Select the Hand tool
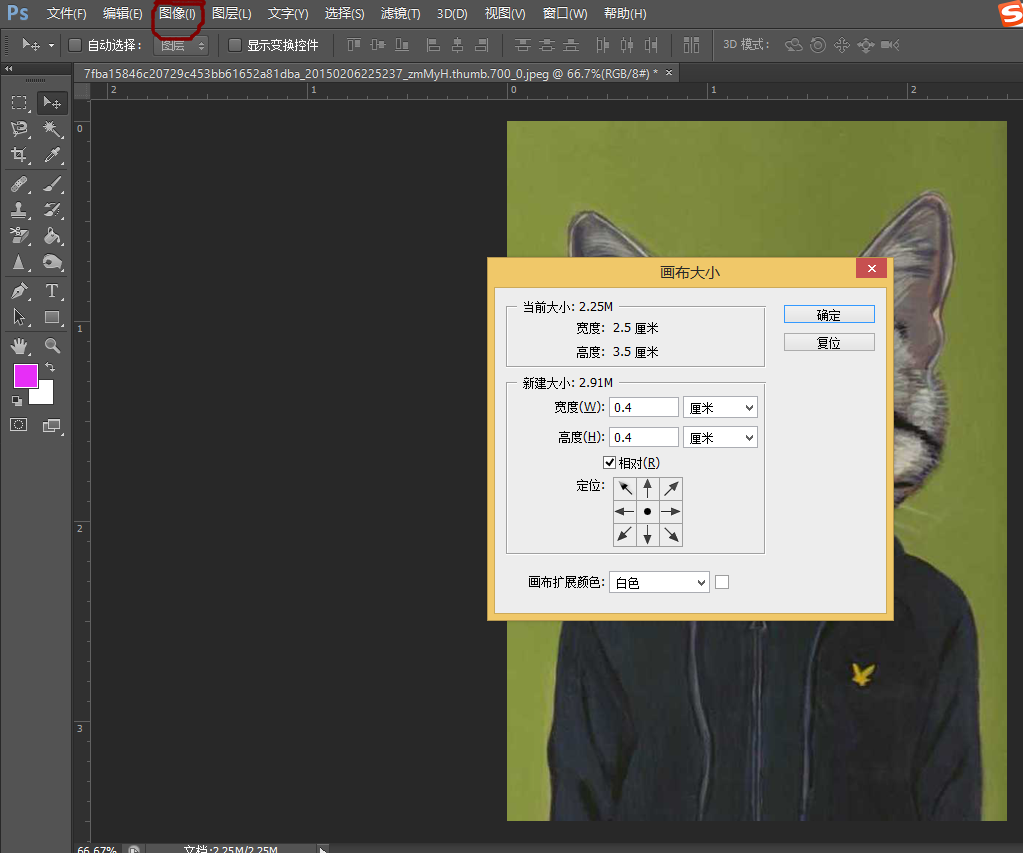Image resolution: width=1023 pixels, height=853 pixels. click(x=19, y=345)
